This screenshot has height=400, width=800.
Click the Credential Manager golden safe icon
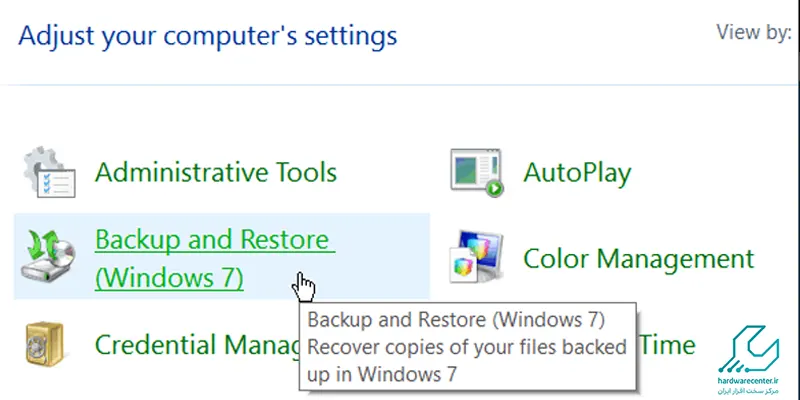pyautogui.click(x=44, y=344)
